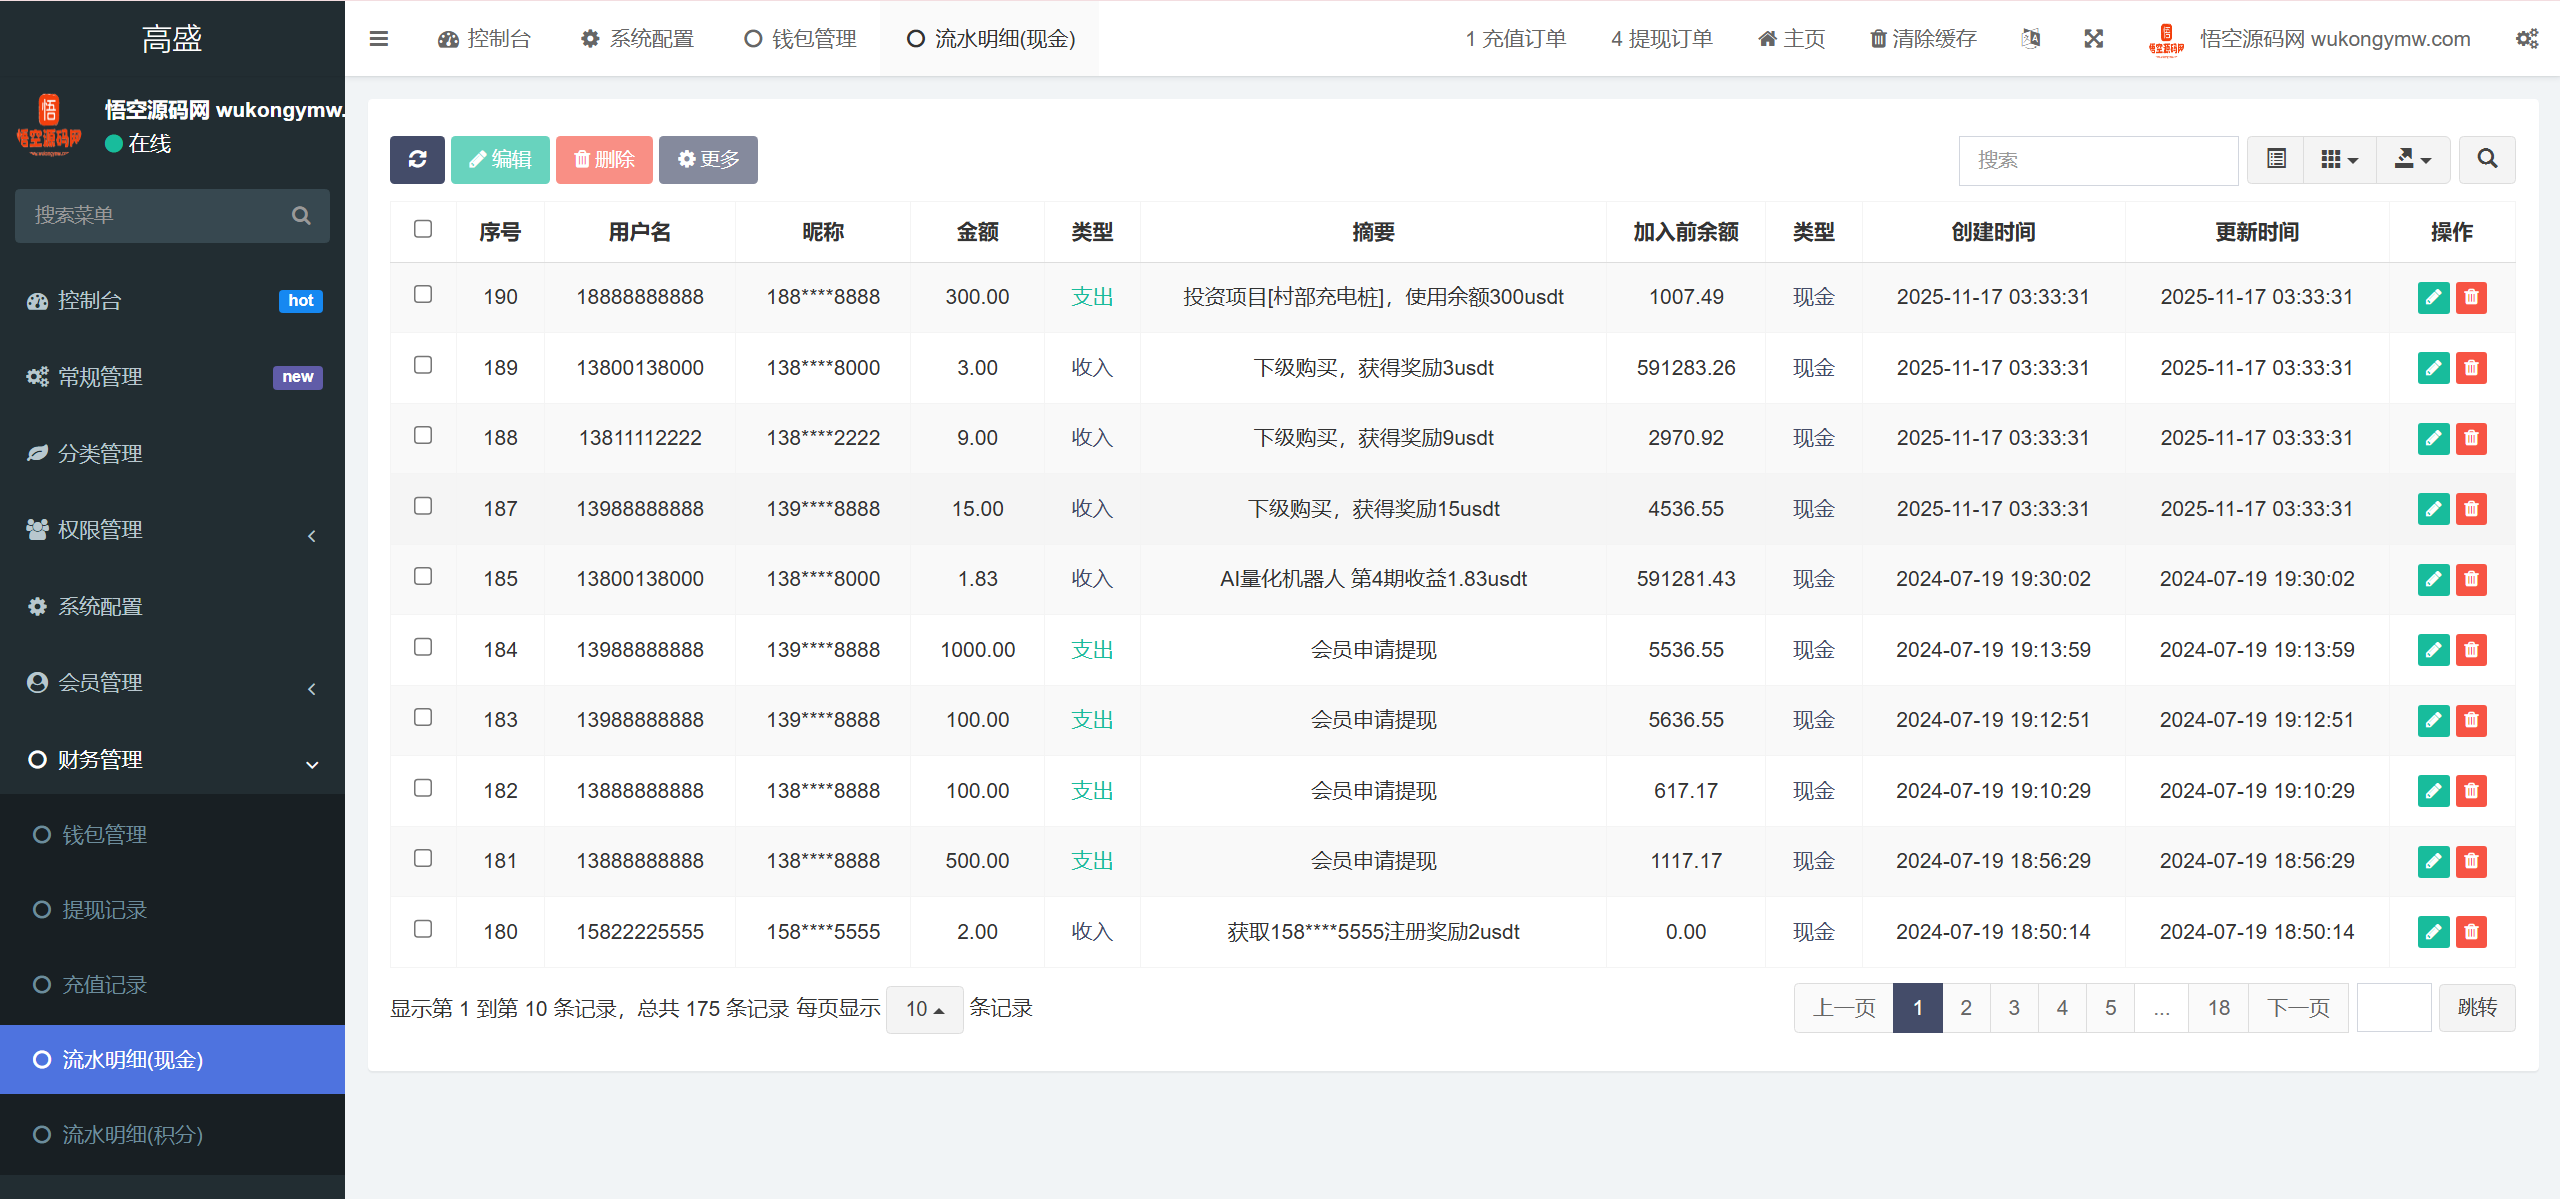Open the page size 10 dropdown
The image size is (2560, 1199).
924,1009
